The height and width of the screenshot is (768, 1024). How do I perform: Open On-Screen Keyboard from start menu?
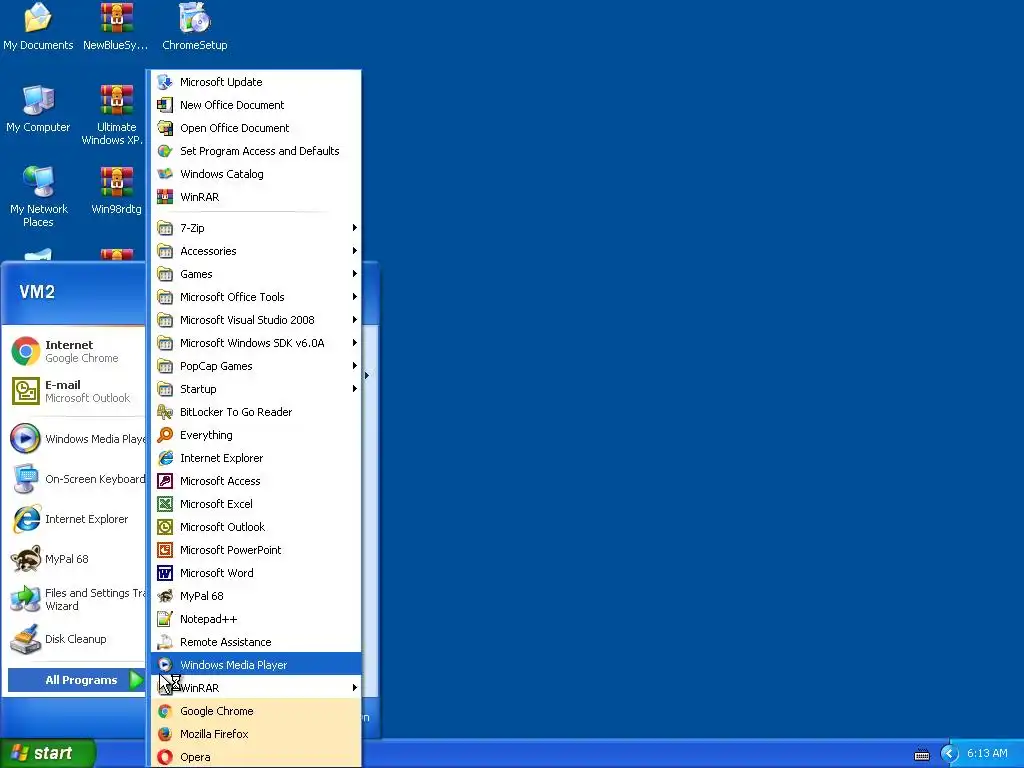pyautogui.click(x=76, y=479)
